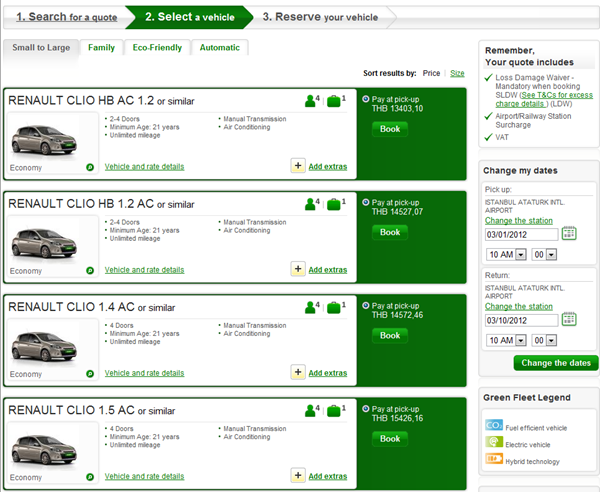Zoom image of Clio 1.4 AC car
Image resolution: width=600 pixels, height=492 pixels.
pyautogui.click(x=90, y=374)
